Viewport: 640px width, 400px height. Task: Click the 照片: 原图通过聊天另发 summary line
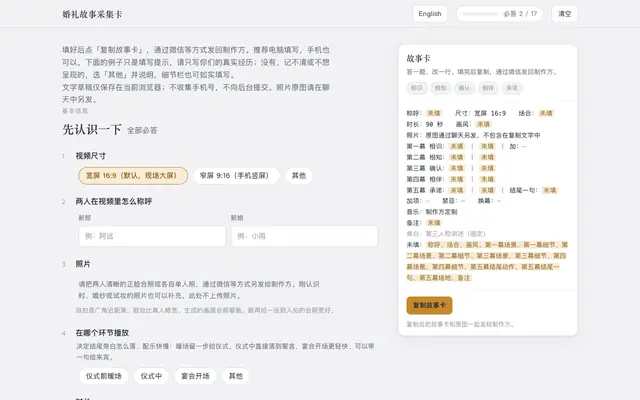click(473, 135)
